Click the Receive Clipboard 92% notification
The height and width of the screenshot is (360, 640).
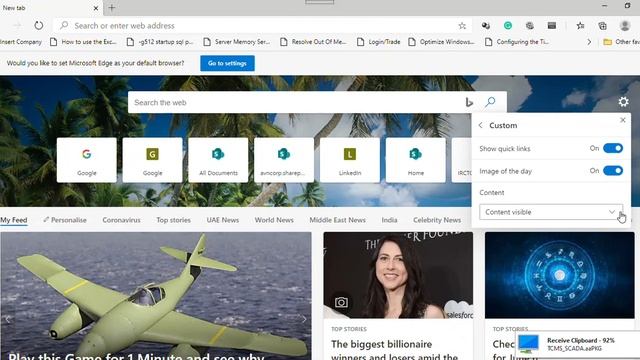point(578,344)
